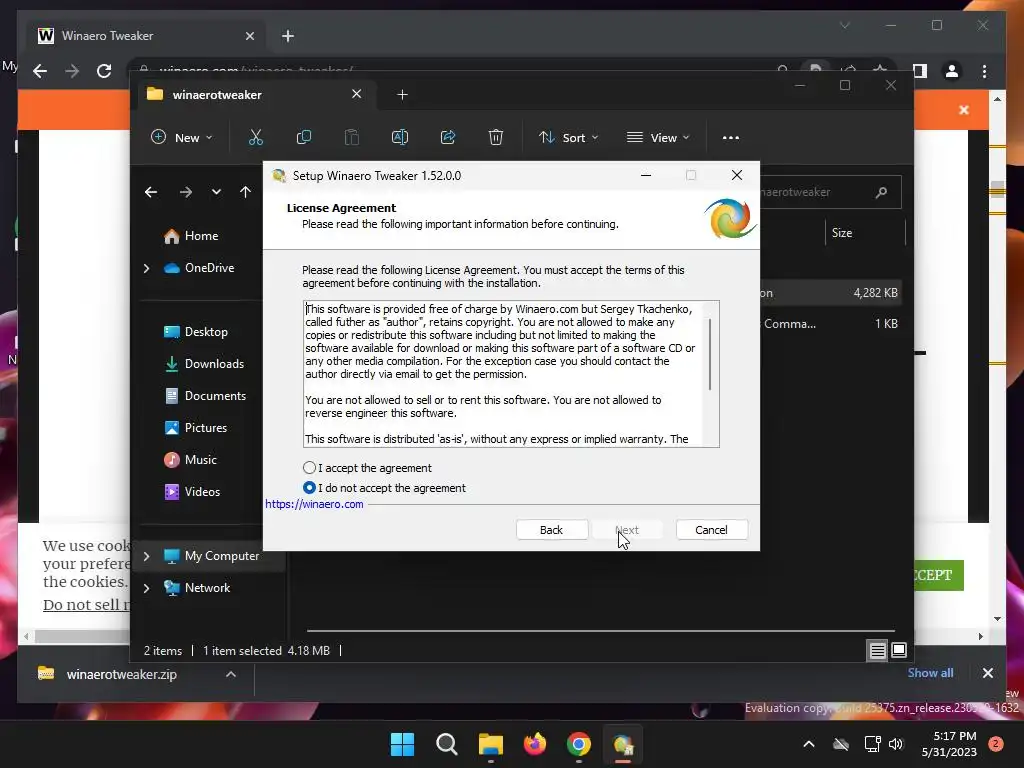This screenshot has width=1024, height=768.
Task: Open Downloads in the File Explorer sidebar
Action: click(203, 364)
